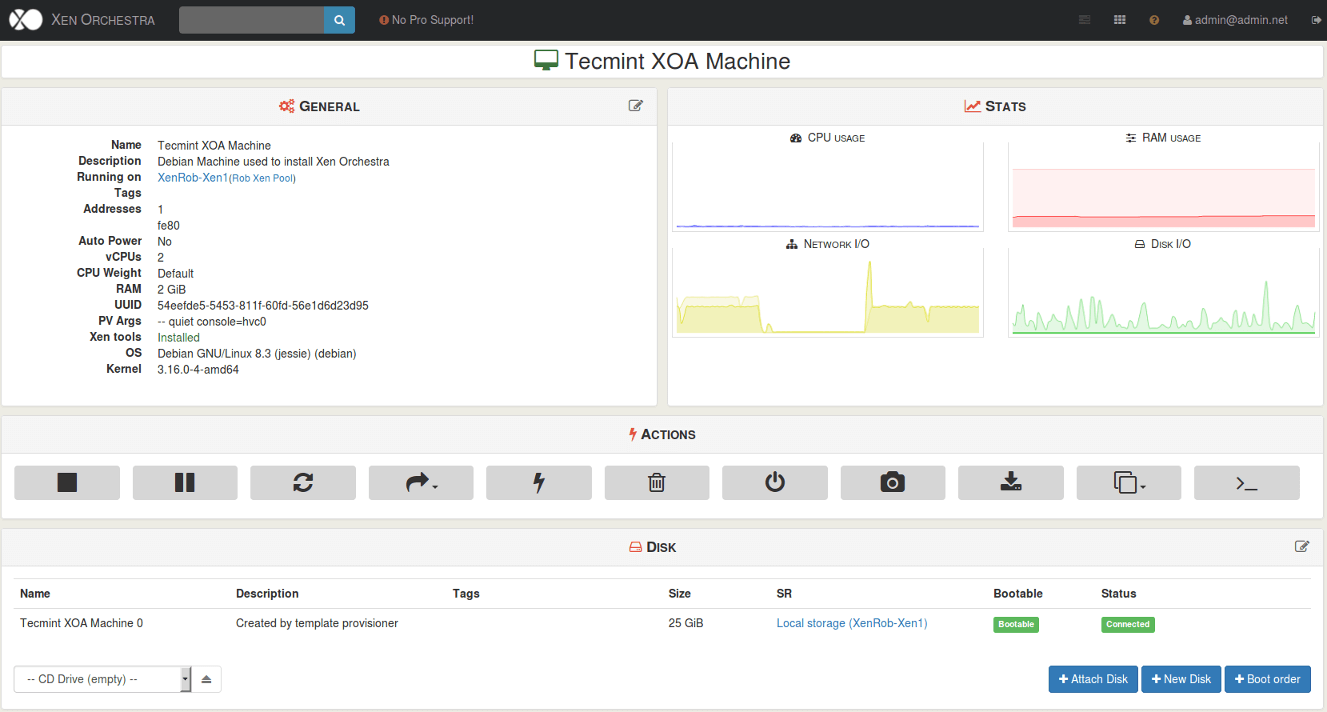Click the UUID value 54eefde5-5453-811f
Viewport: 1327px width, 712px height.
tap(263, 305)
